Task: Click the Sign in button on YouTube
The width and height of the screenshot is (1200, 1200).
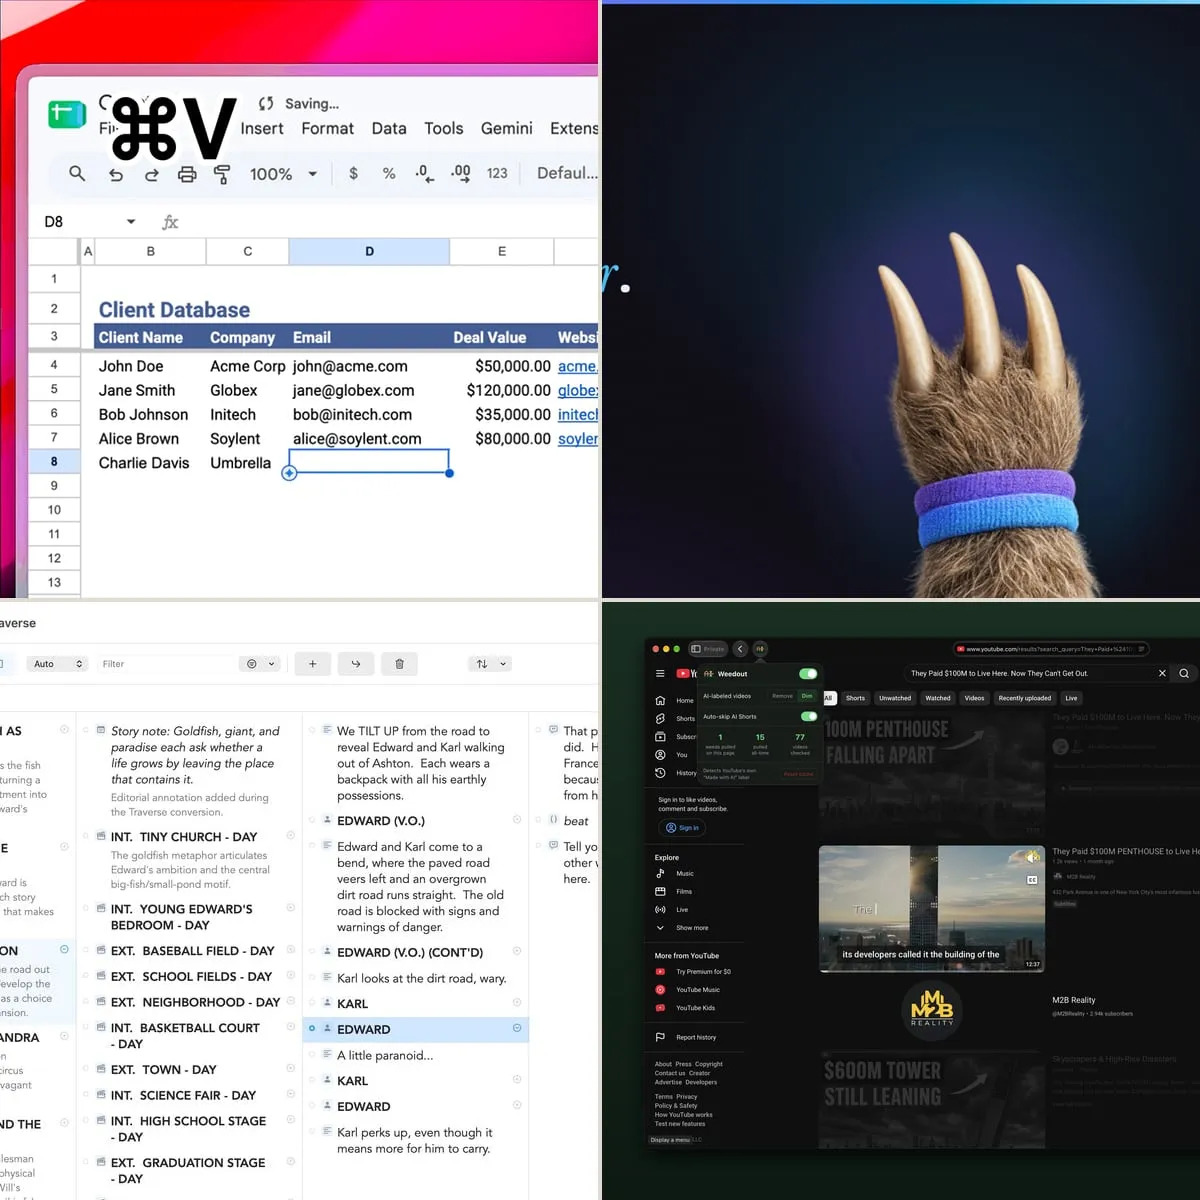Action: 682,827
